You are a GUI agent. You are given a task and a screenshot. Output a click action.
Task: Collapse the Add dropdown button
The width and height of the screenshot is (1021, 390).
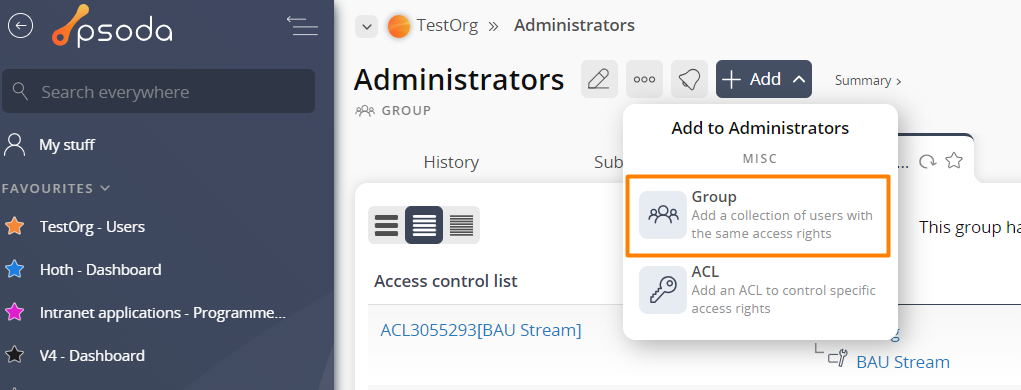[764, 79]
